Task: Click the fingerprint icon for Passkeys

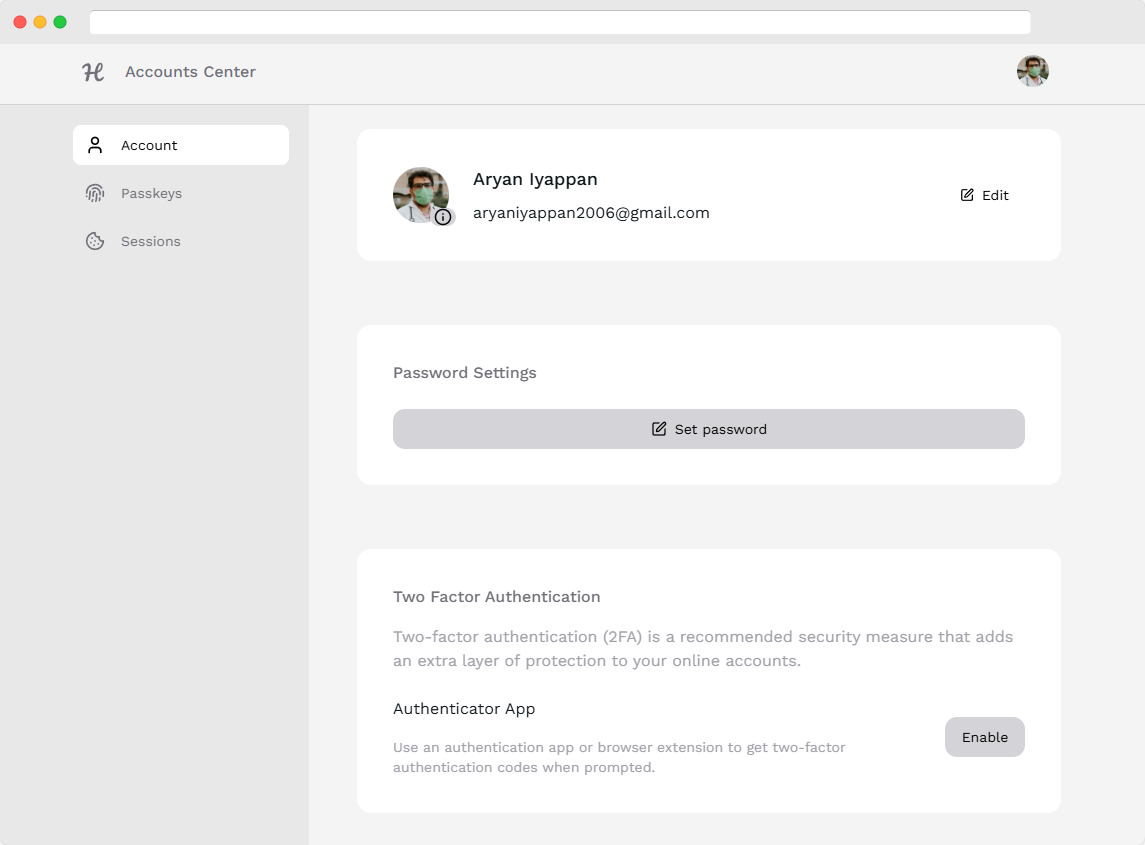Action: (95, 193)
